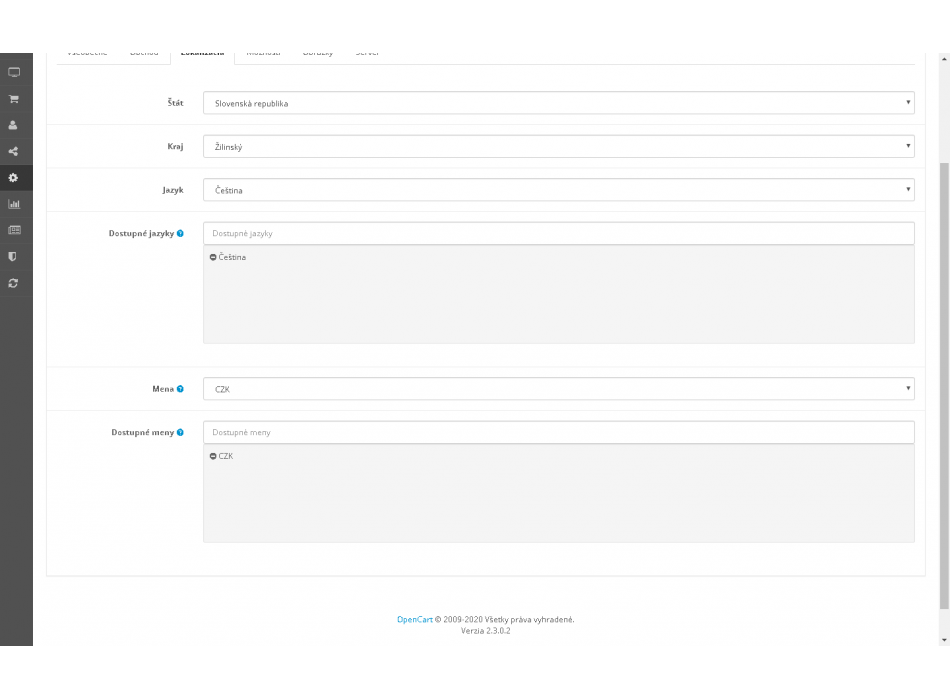The image size is (950, 700).
Task: Click the shield icon in sidebar
Action: coord(12,257)
